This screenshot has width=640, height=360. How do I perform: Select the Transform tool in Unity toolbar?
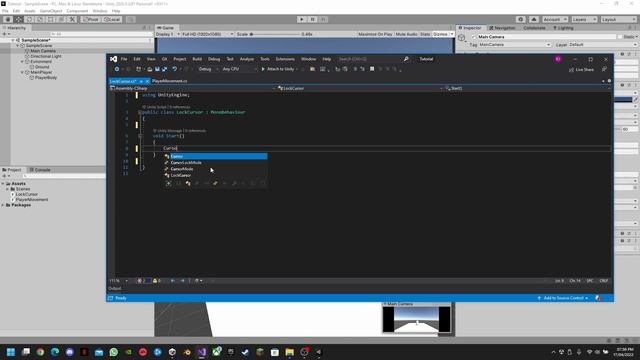tap(61, 19)
